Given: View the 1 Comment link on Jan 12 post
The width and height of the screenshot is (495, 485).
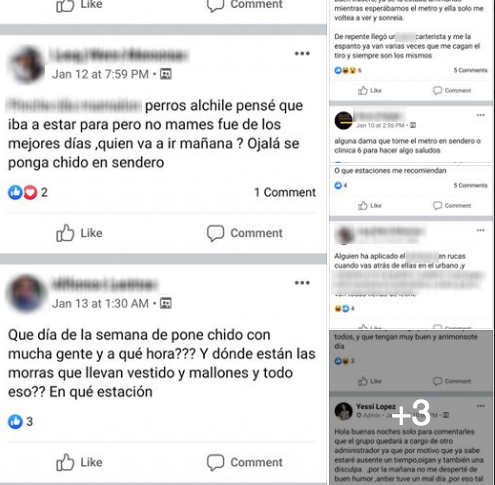Looking at the screenshot, I should tap(285, 192).
